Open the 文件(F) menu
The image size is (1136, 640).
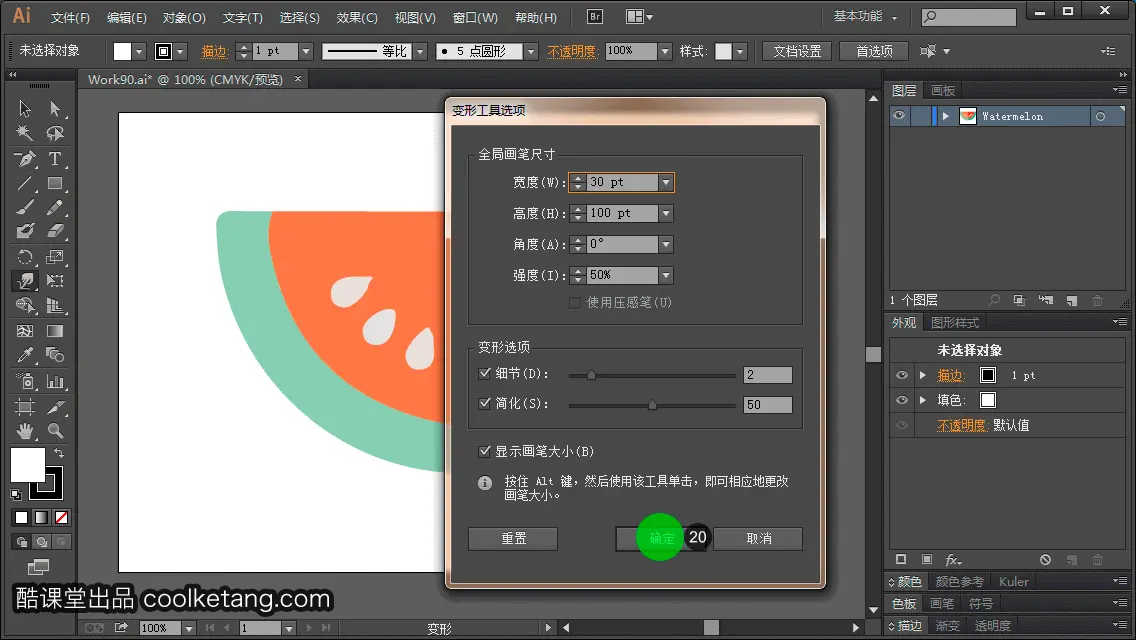tap(70, 17)
